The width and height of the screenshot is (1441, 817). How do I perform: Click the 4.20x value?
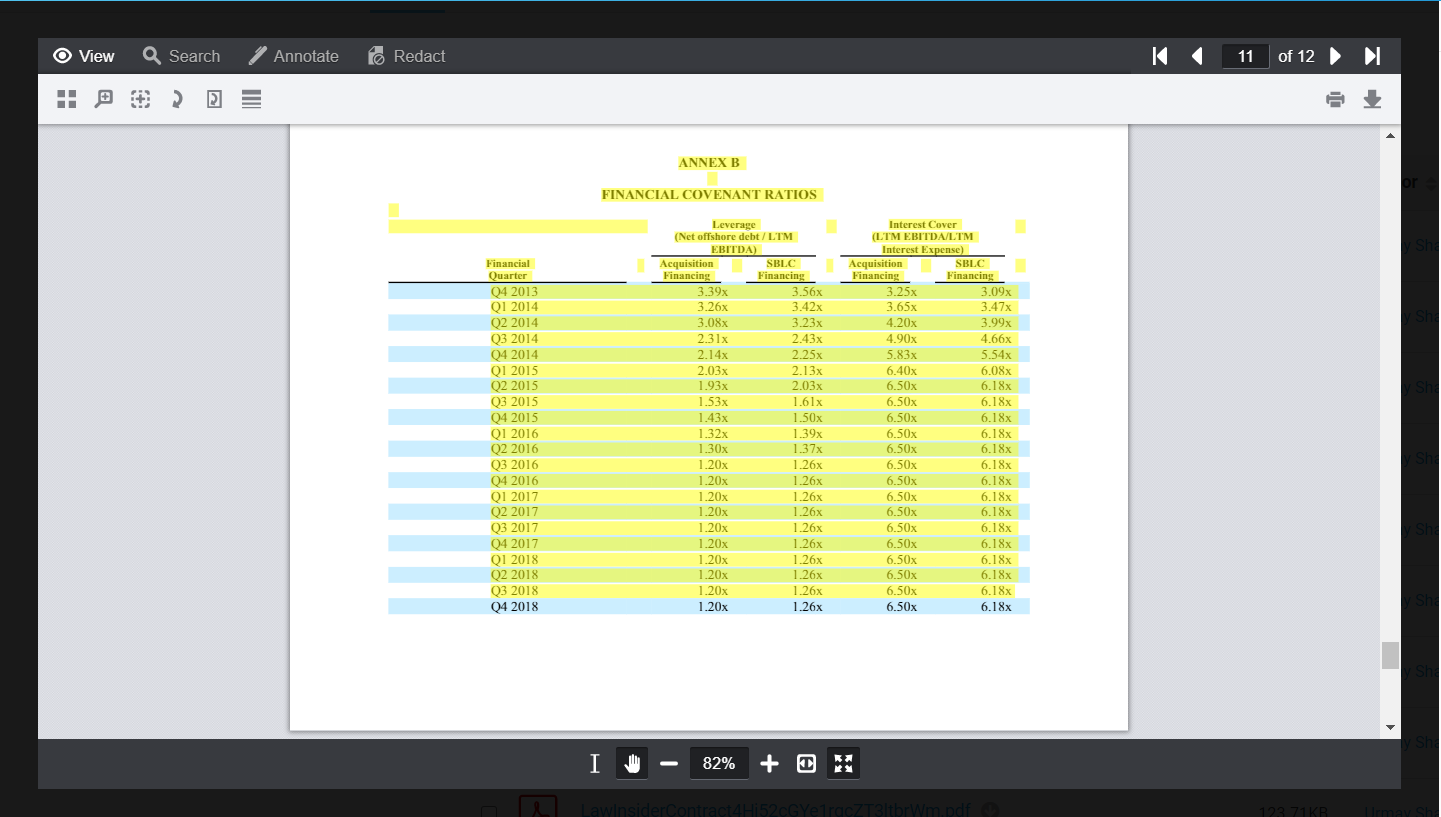[x=902, y=323]
